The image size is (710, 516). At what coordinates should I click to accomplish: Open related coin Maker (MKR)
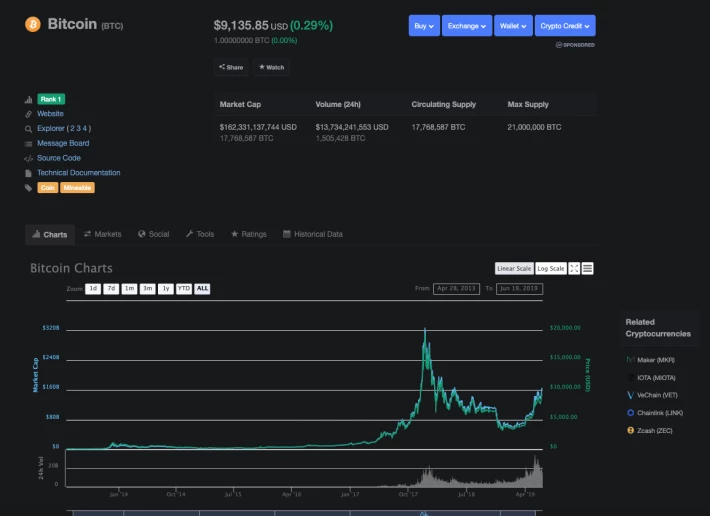tap(656, 360)
